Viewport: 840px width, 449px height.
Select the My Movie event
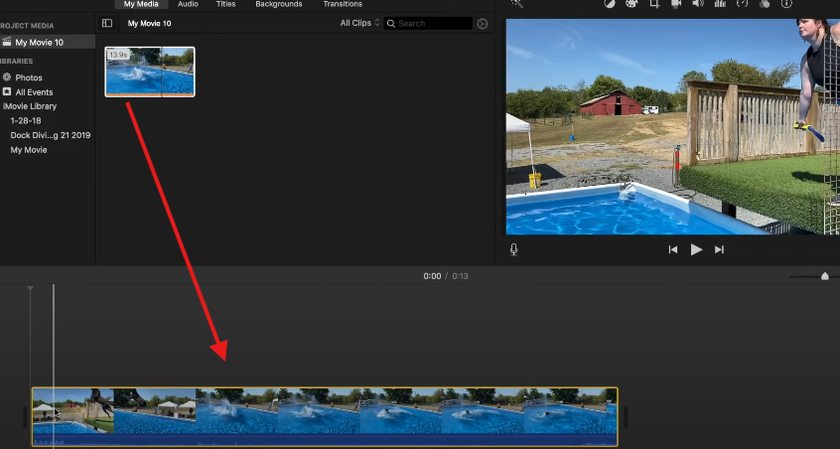(29, 150)
